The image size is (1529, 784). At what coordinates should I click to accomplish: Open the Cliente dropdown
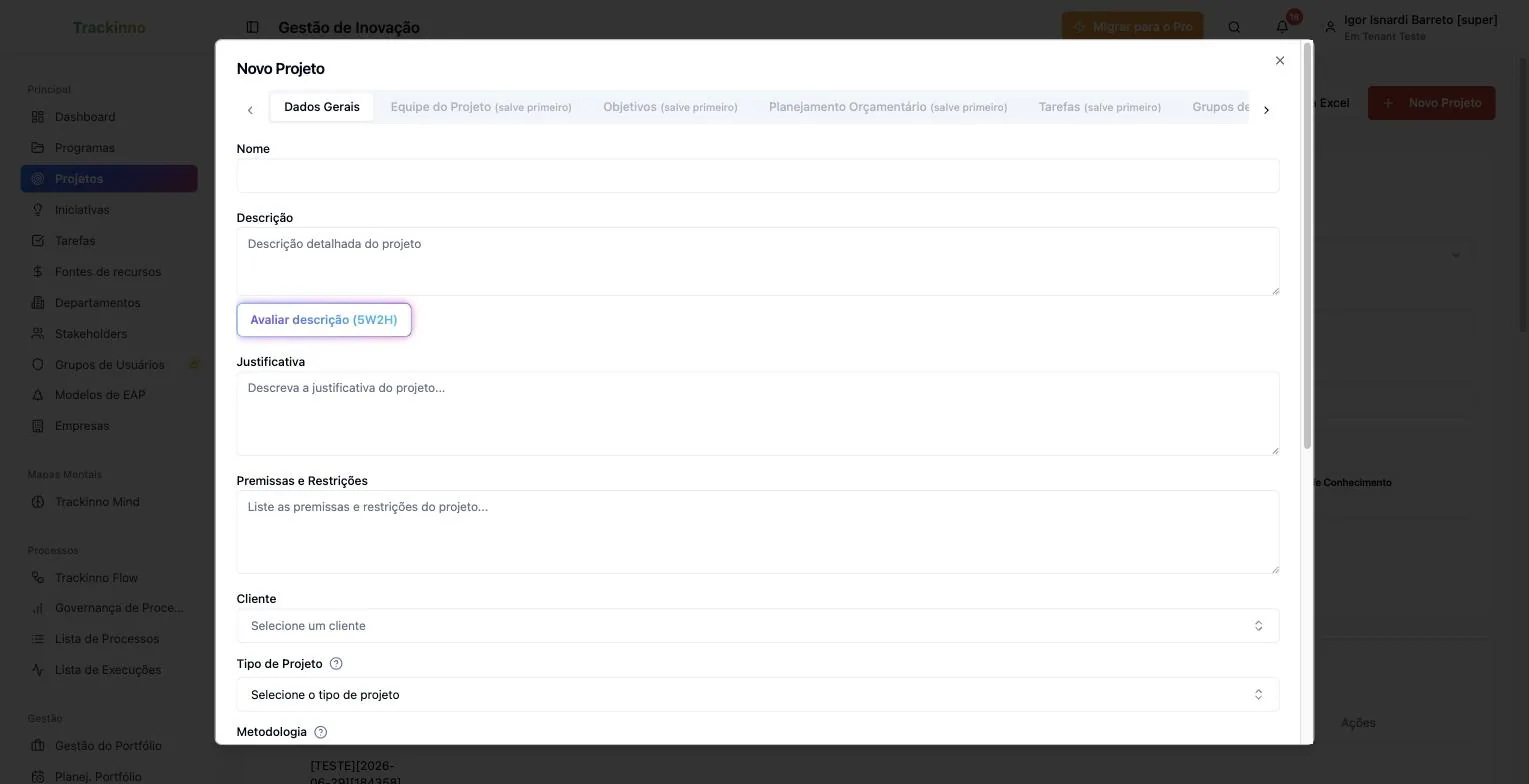point(758,626)
